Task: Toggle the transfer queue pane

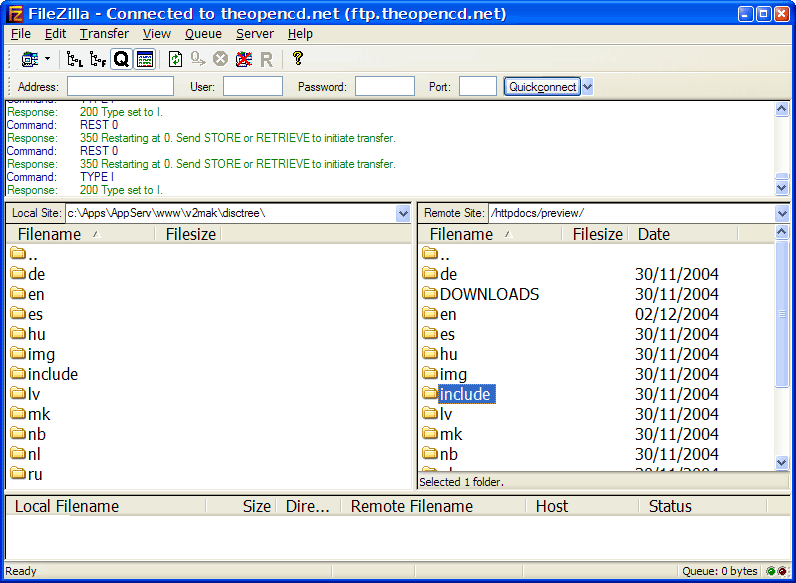Action: coord(121,59)
